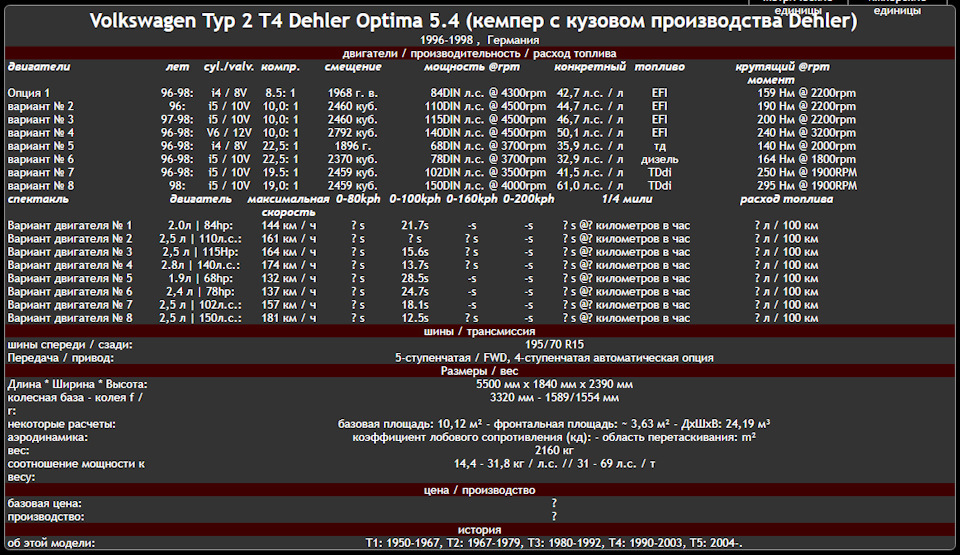Click the 'мощность @rpm' column header
Image resolution: width=960 pixels, height=555 pixels.
[472, 67]
